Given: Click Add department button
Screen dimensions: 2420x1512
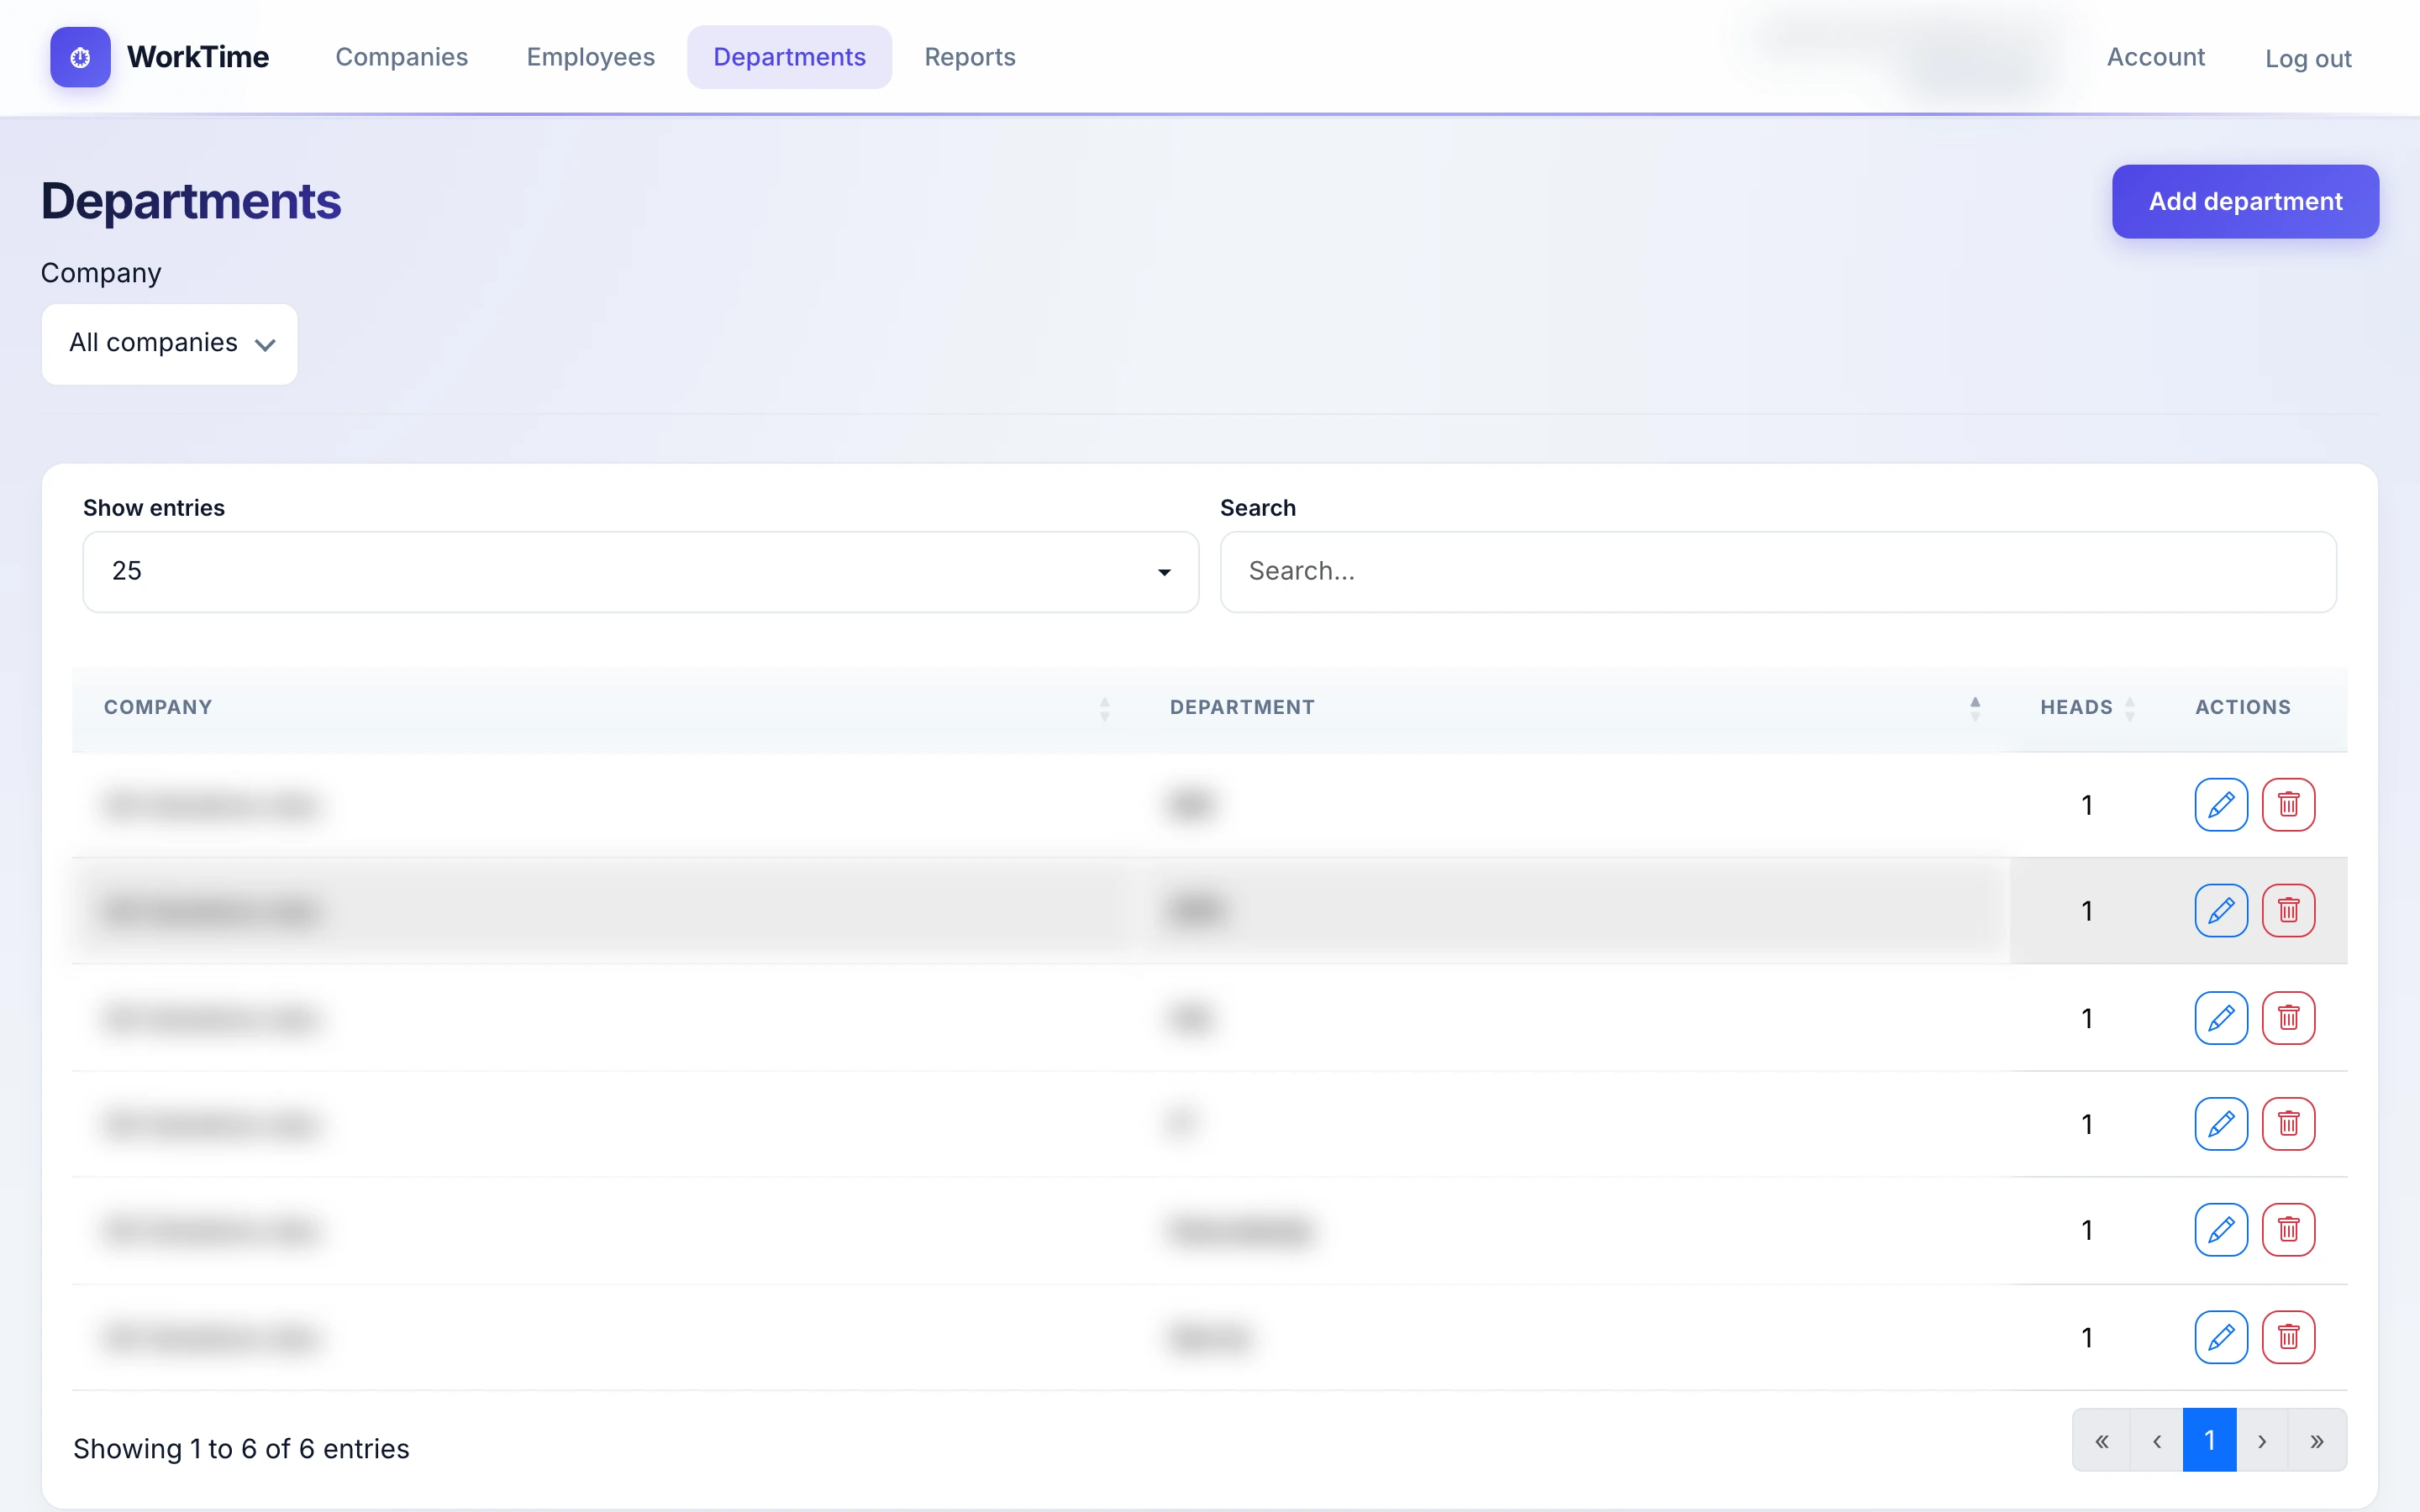Looking at the screenshot, I should coord(2245,201).
